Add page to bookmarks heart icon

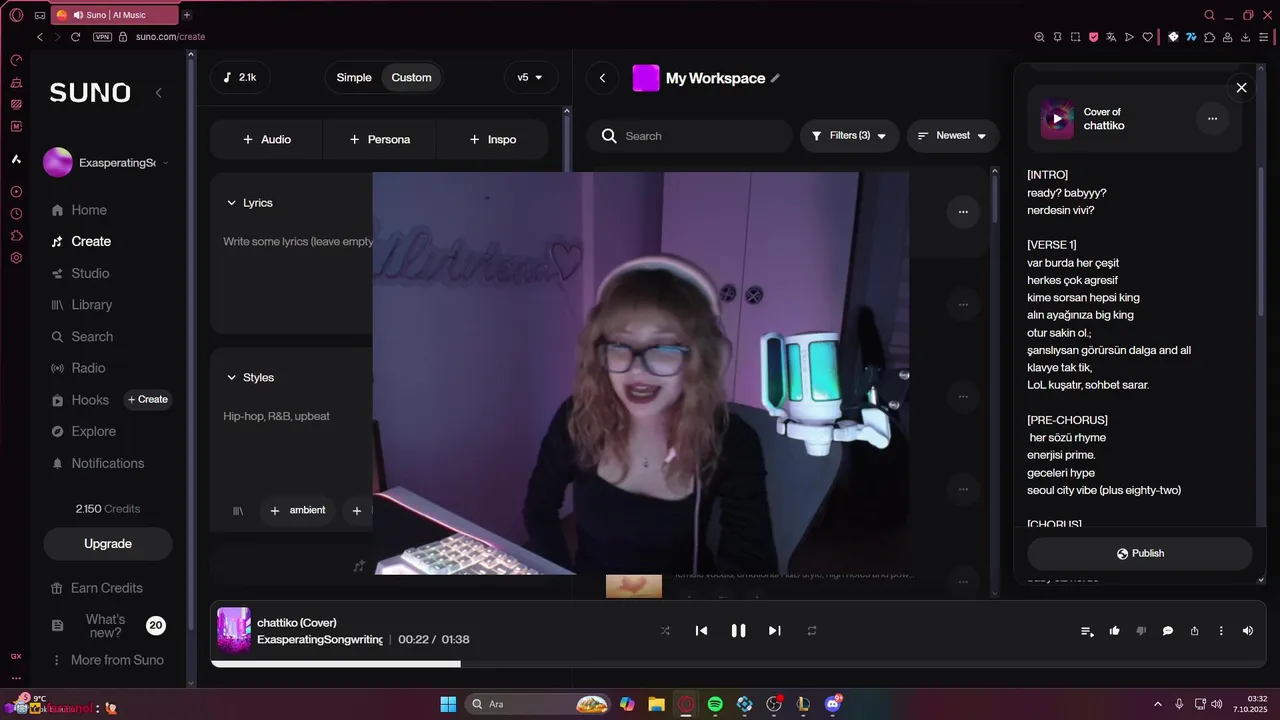coord(1146,37)
